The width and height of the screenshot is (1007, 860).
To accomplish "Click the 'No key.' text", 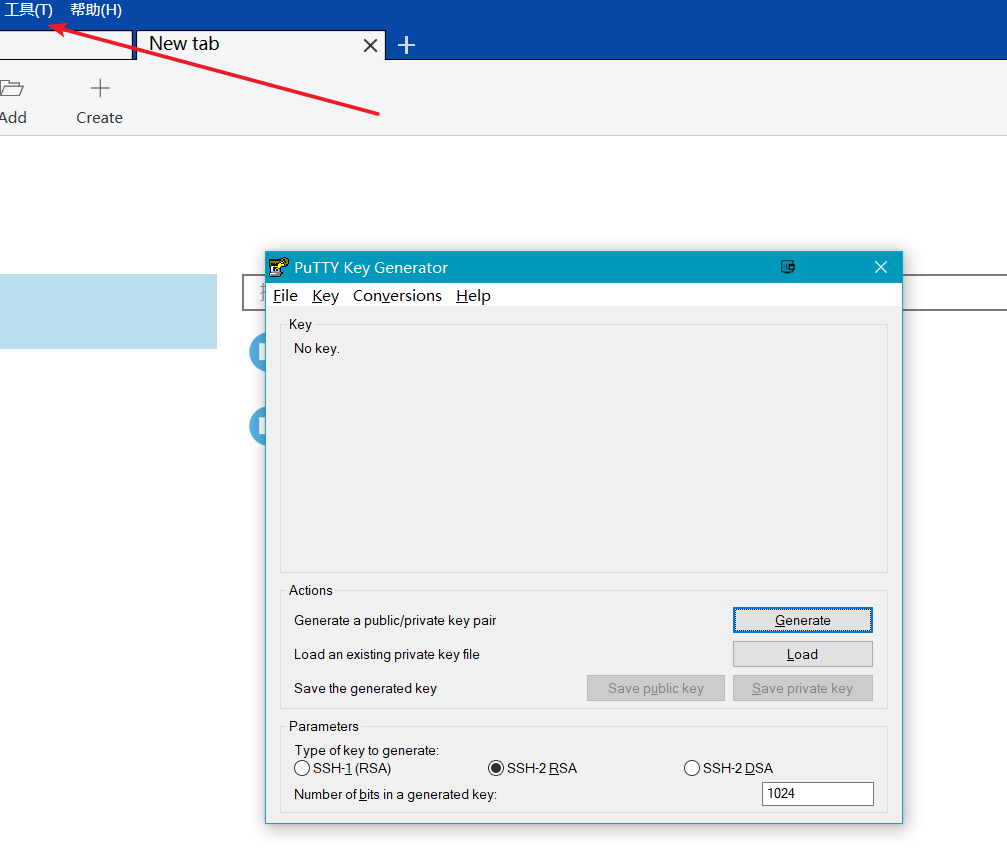I will [x=317, y=348].
